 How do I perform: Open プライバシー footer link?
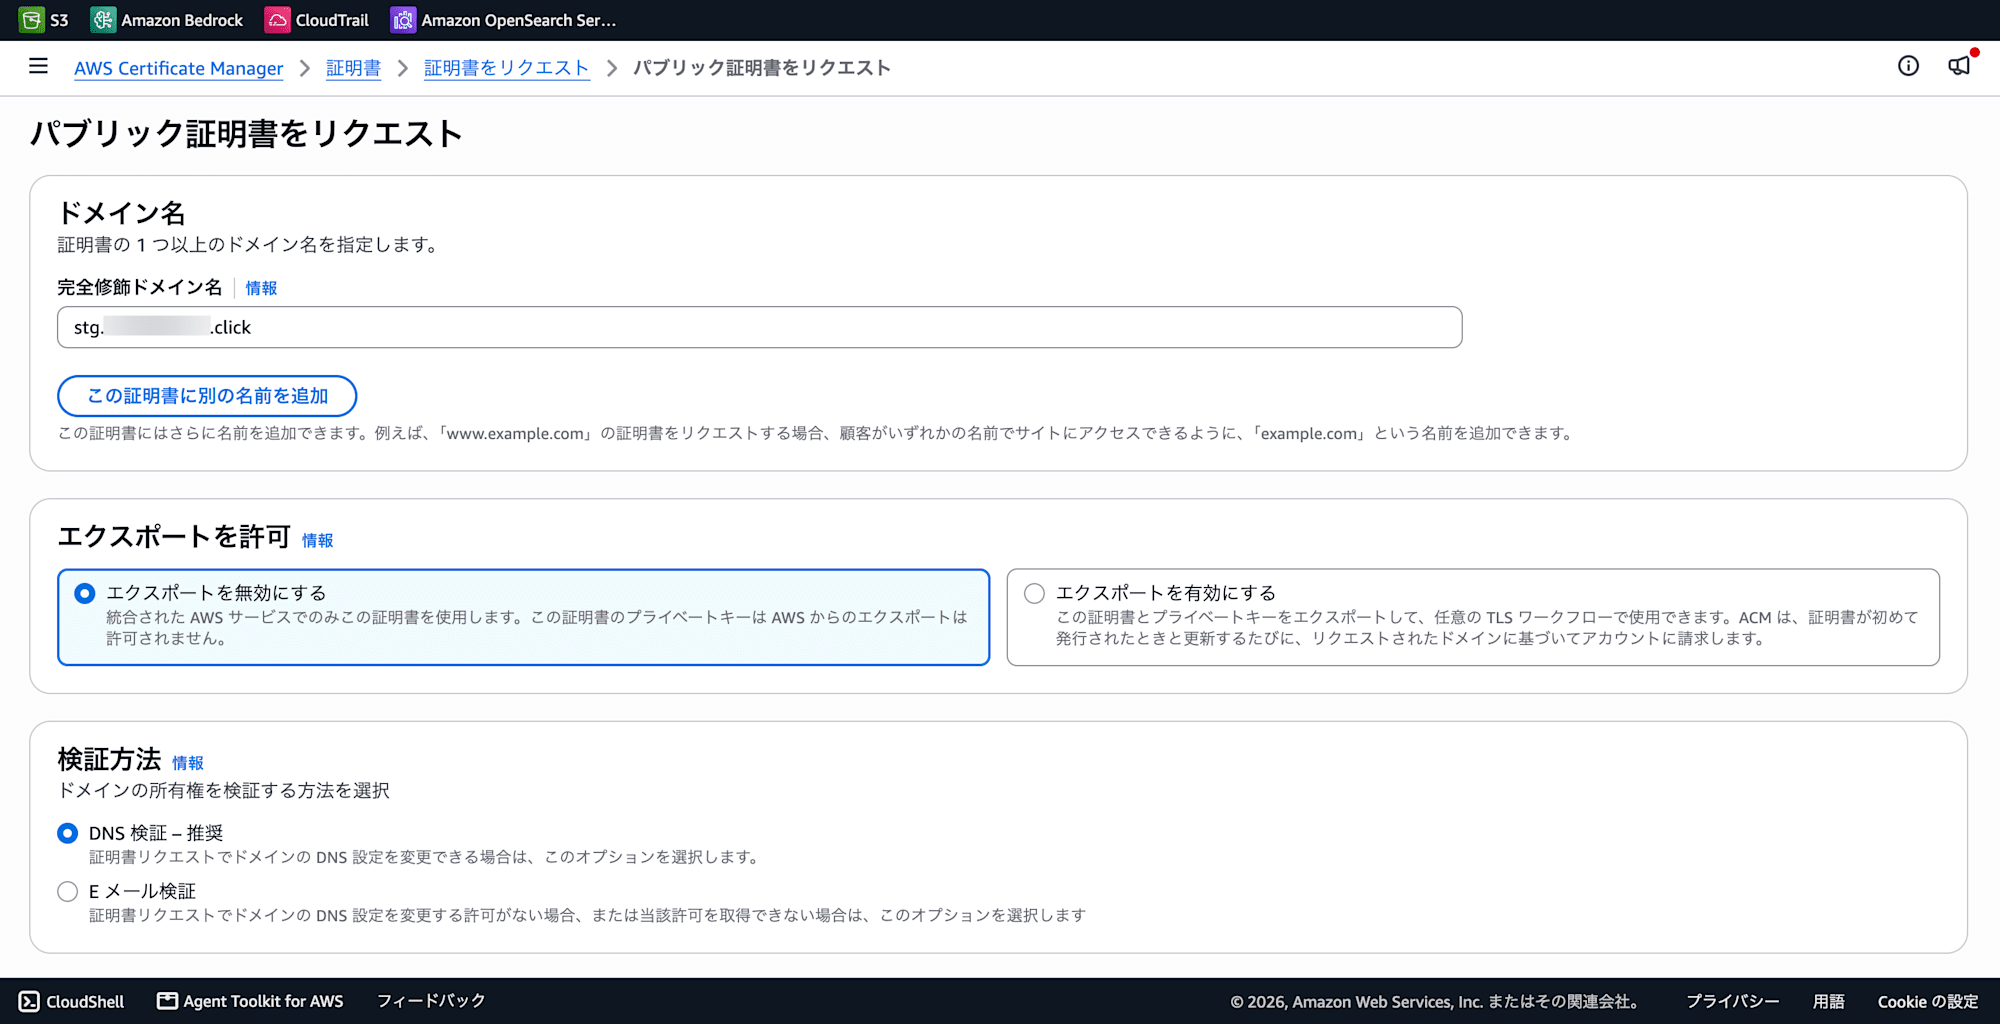(x=1733, y=1001)
